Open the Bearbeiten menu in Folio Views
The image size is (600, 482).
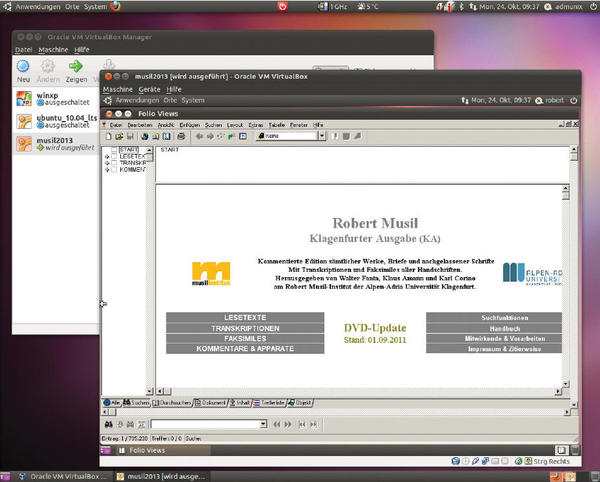(x=140, y=125)
